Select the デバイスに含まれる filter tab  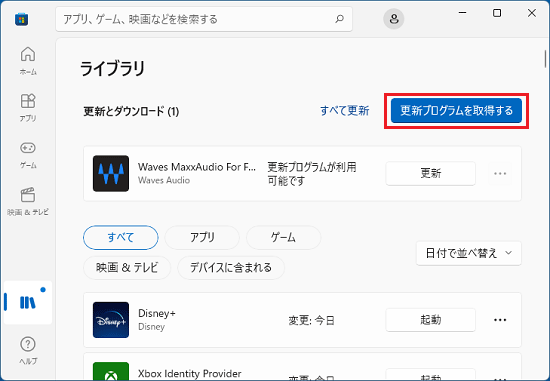[231, 268]
